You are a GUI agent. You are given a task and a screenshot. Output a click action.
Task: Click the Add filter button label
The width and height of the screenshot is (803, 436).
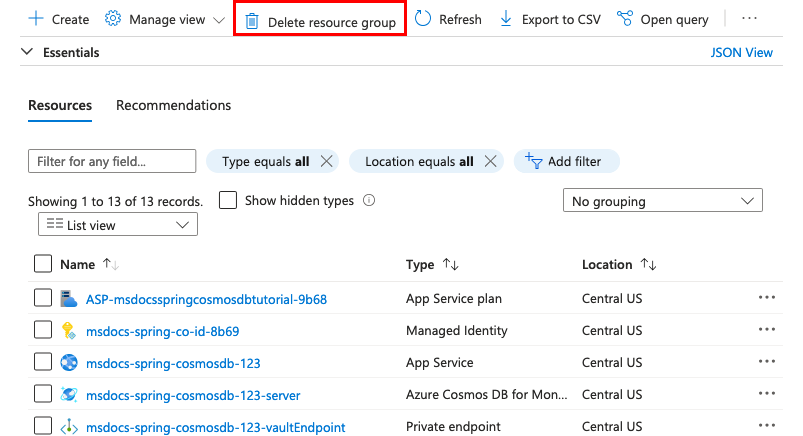pos(575,161)
